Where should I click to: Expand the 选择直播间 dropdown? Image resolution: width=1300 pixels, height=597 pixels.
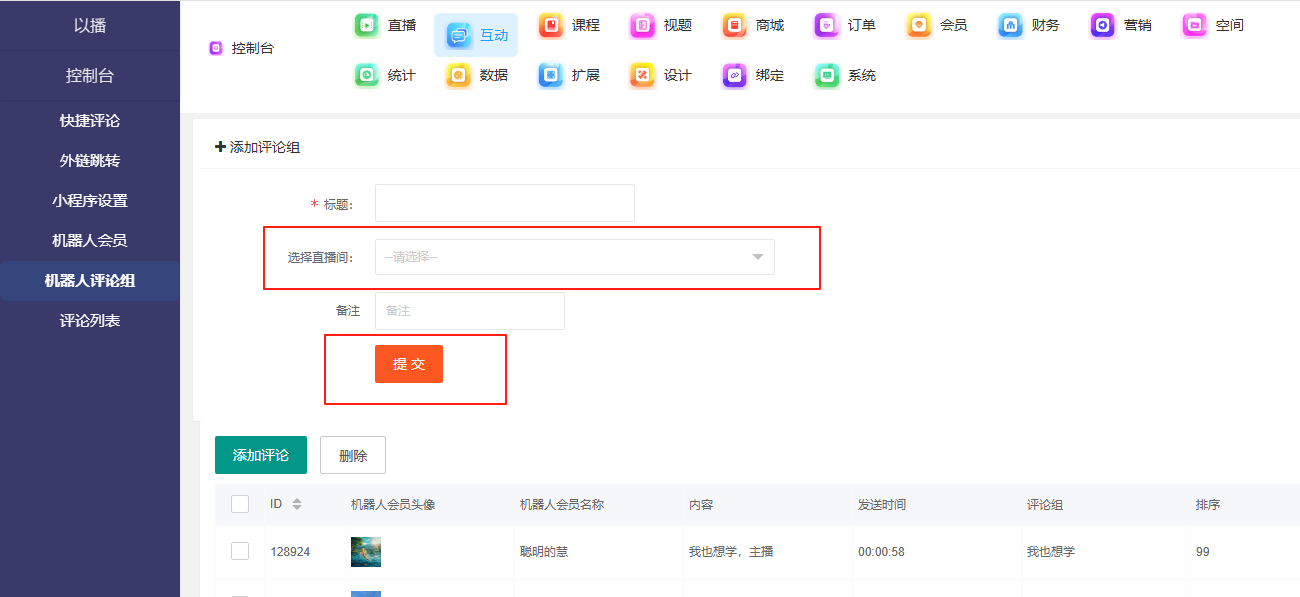click(x=574, y=257)
